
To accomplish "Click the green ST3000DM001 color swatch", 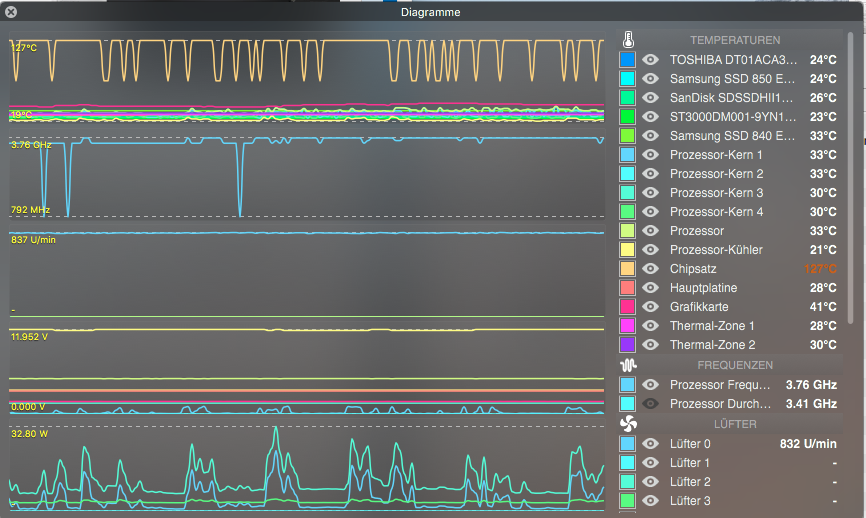I will pos(627,117).
